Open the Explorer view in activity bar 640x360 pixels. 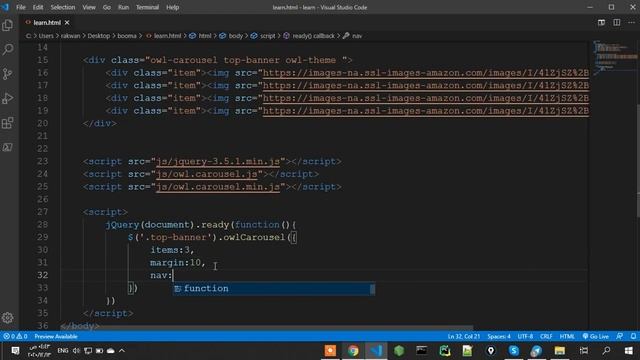(8, 25)
